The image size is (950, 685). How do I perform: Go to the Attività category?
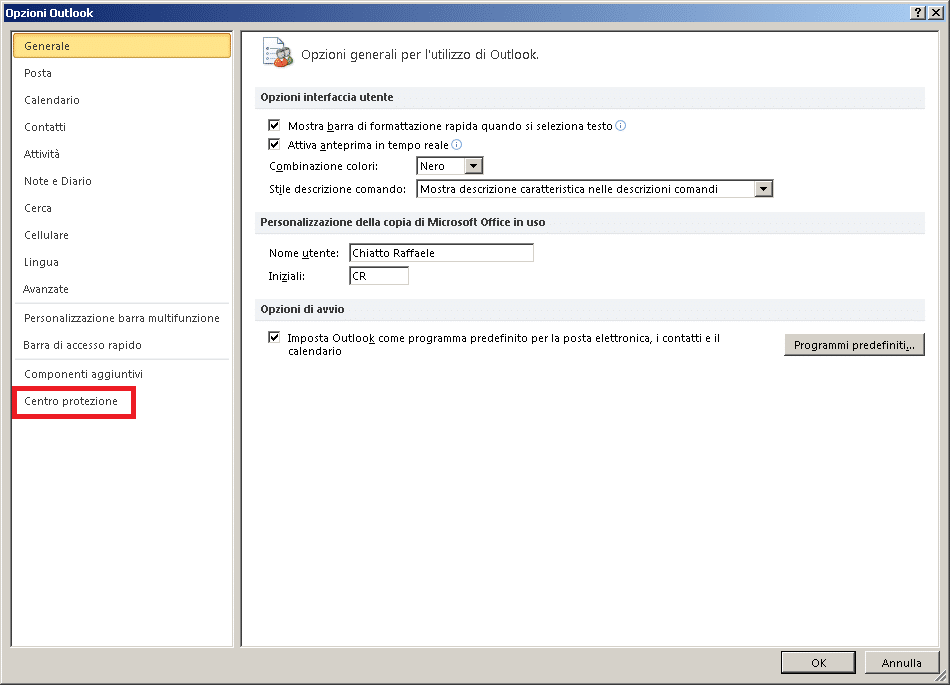pyautogui.click(x=122, y=154)
